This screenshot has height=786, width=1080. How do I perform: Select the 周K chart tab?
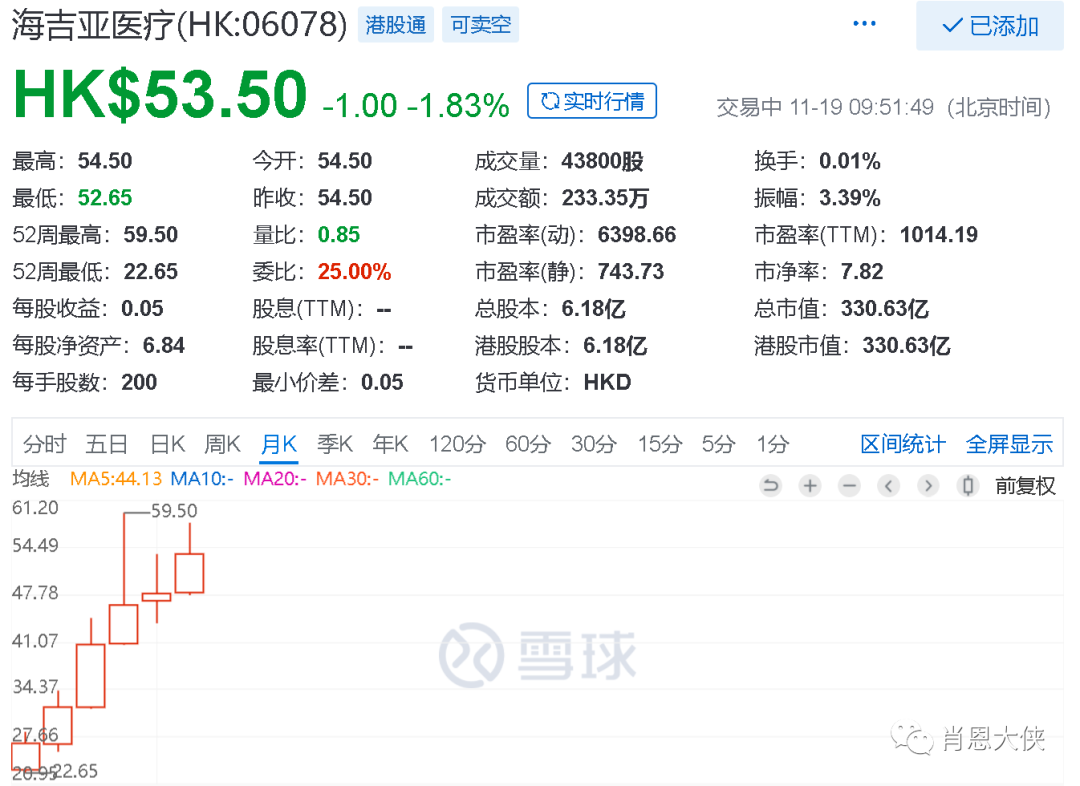tap(222, 444)
